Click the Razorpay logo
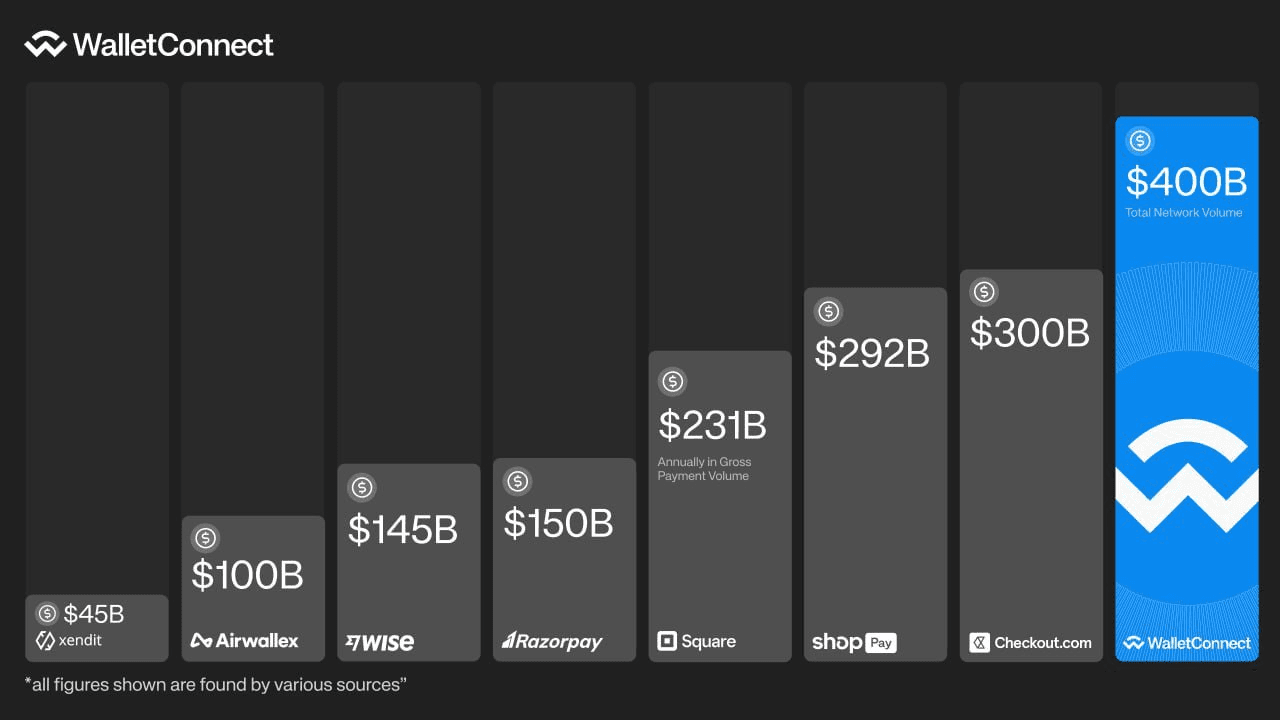 [552, 641]
